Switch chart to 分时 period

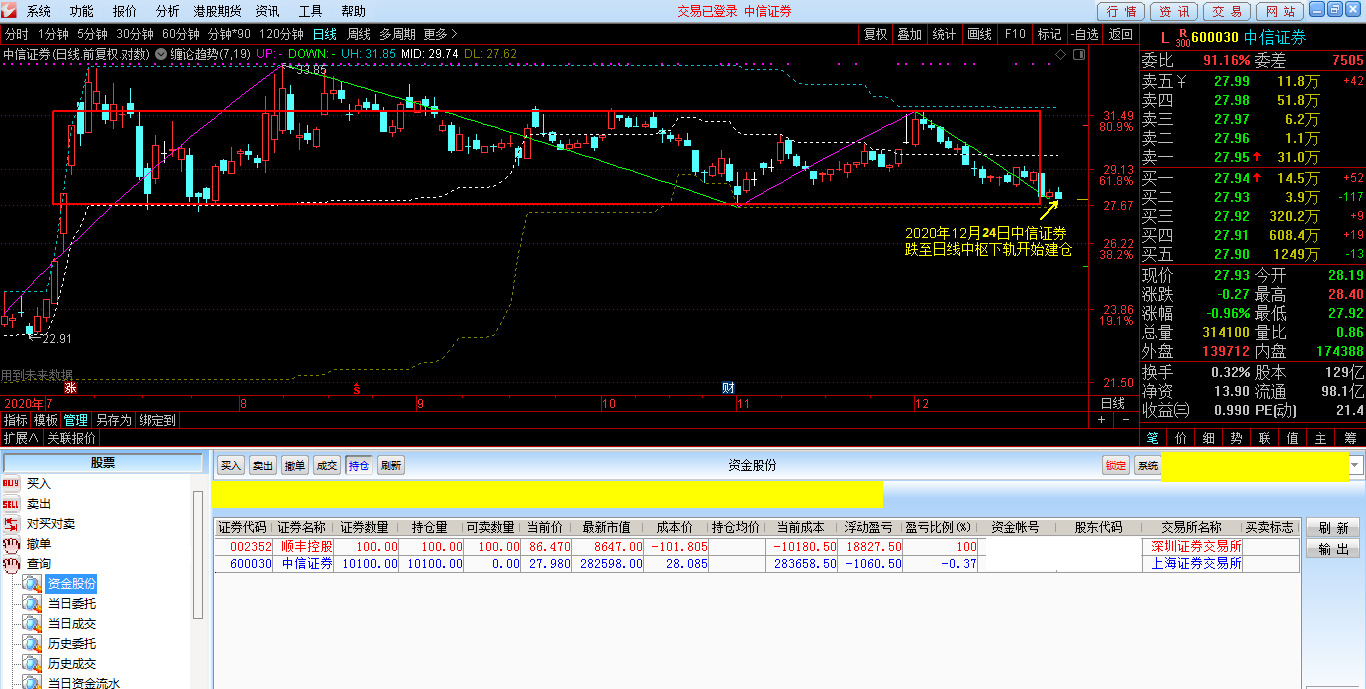click(x=16, y=34)
